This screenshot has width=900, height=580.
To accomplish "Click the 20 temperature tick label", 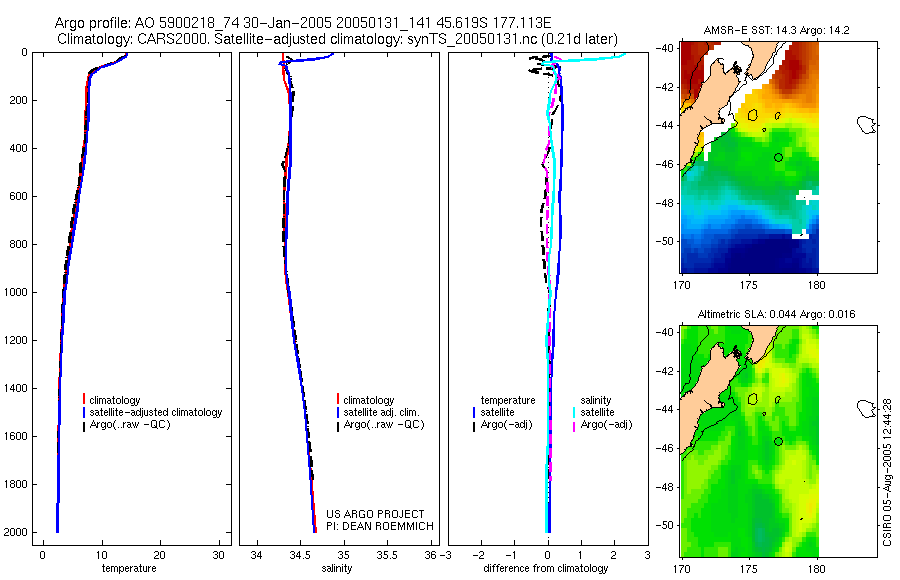I will coord(160,555).
